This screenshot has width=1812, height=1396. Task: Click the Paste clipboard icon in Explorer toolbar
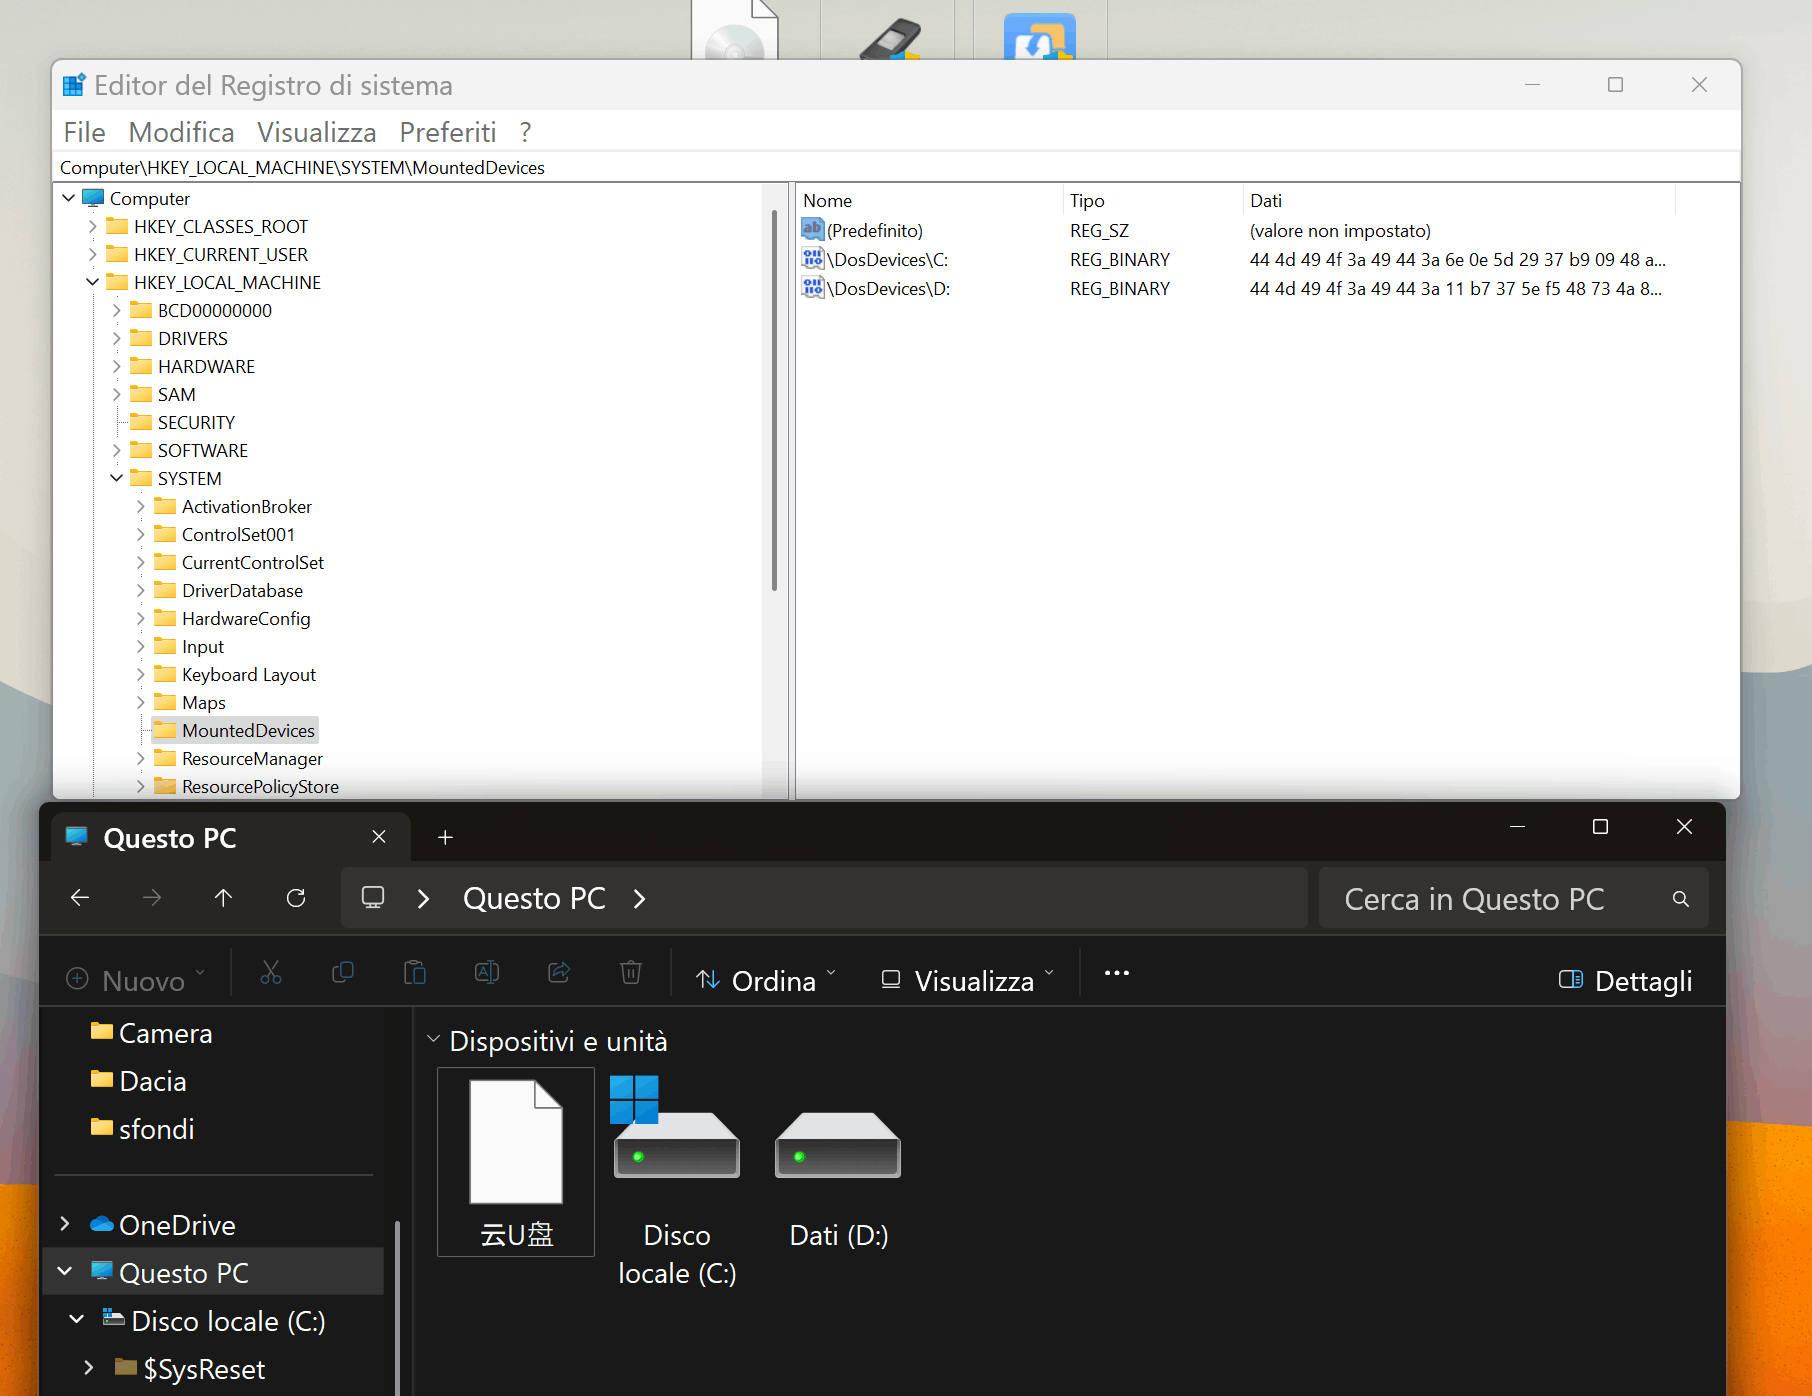pyautogui.click(x=415, y=973)
